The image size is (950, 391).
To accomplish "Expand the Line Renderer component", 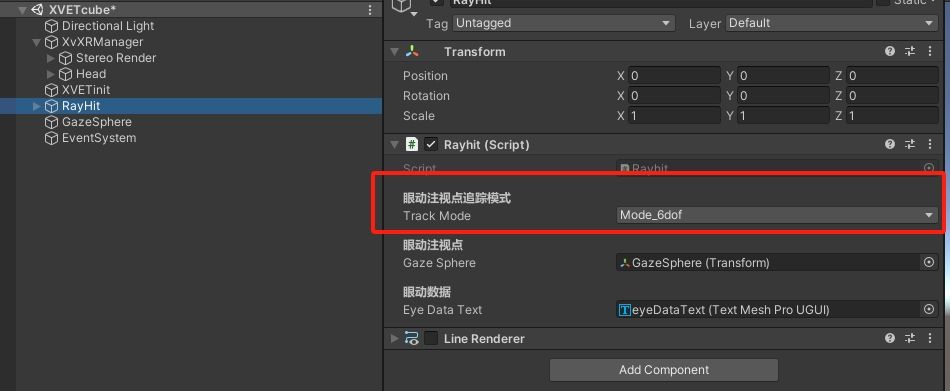I will (x=394, y=338).
